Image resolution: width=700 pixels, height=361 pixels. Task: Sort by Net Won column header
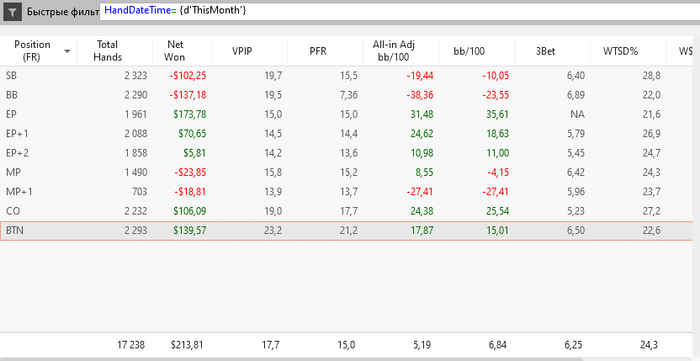176,51
